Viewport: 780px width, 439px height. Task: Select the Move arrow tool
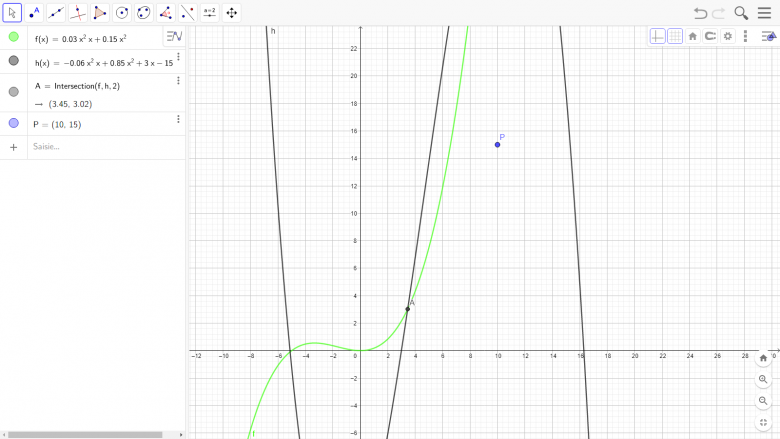(13, 13)
